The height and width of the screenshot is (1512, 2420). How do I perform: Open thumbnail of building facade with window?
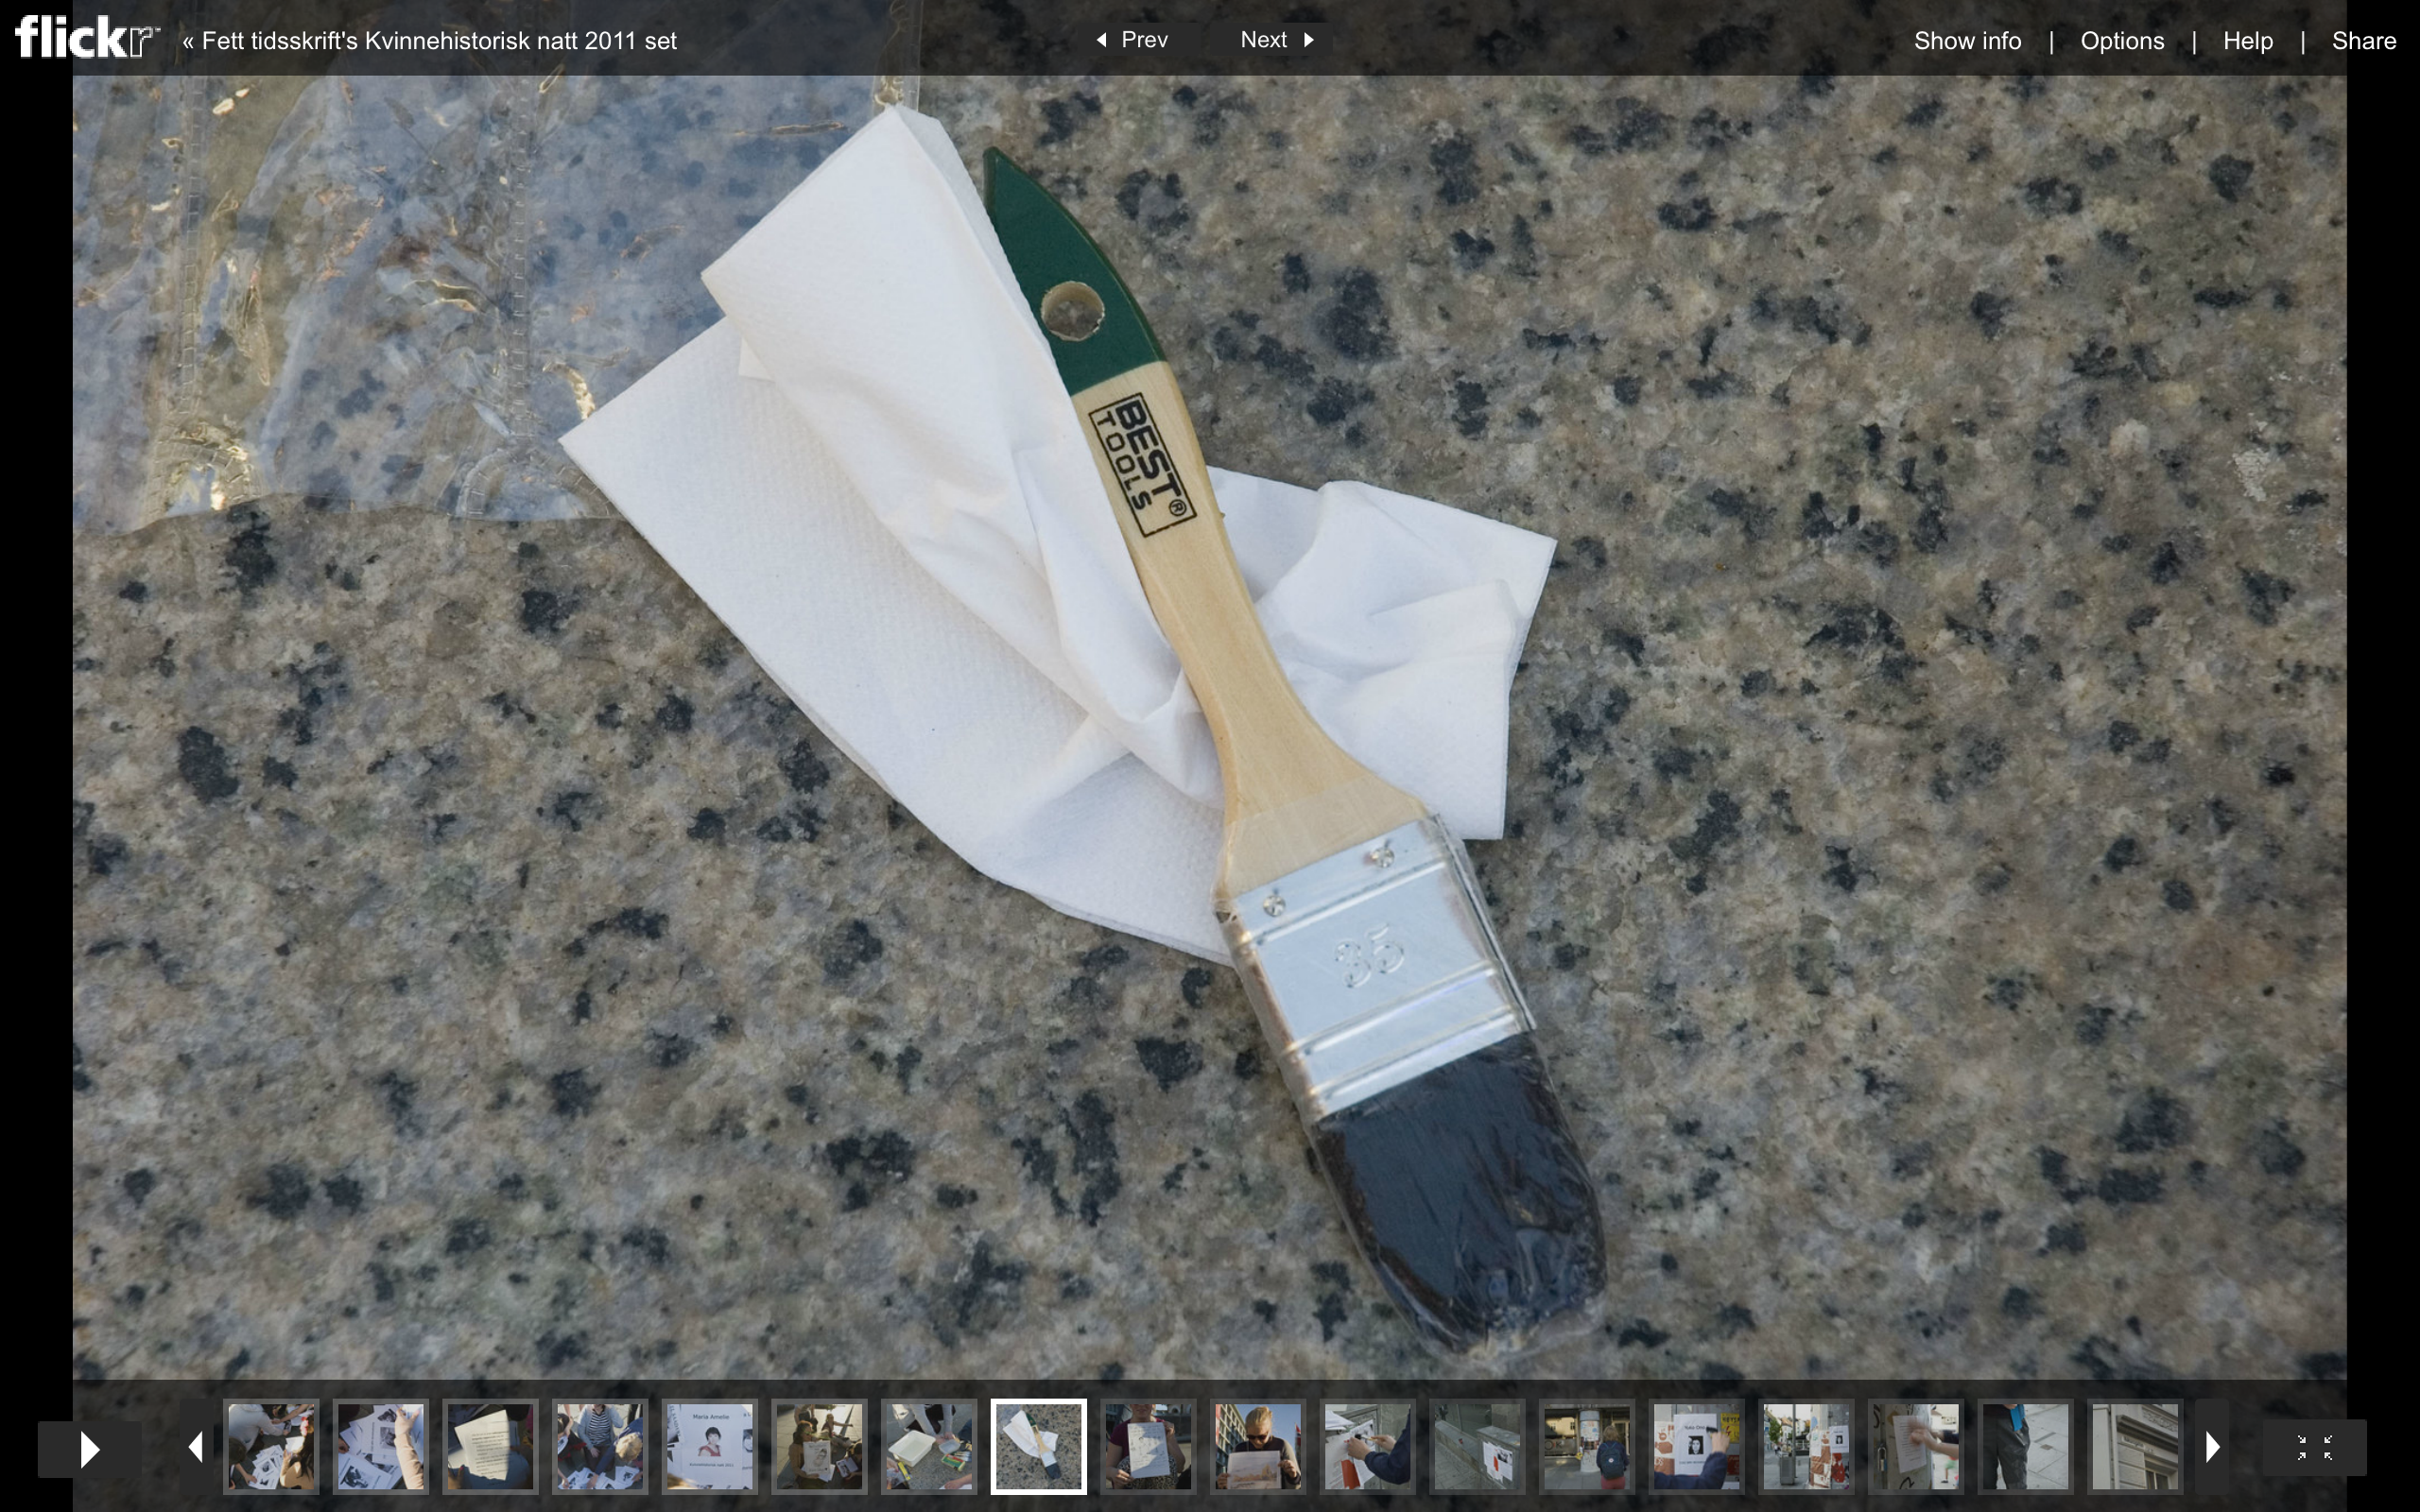pos(2135,1447)
